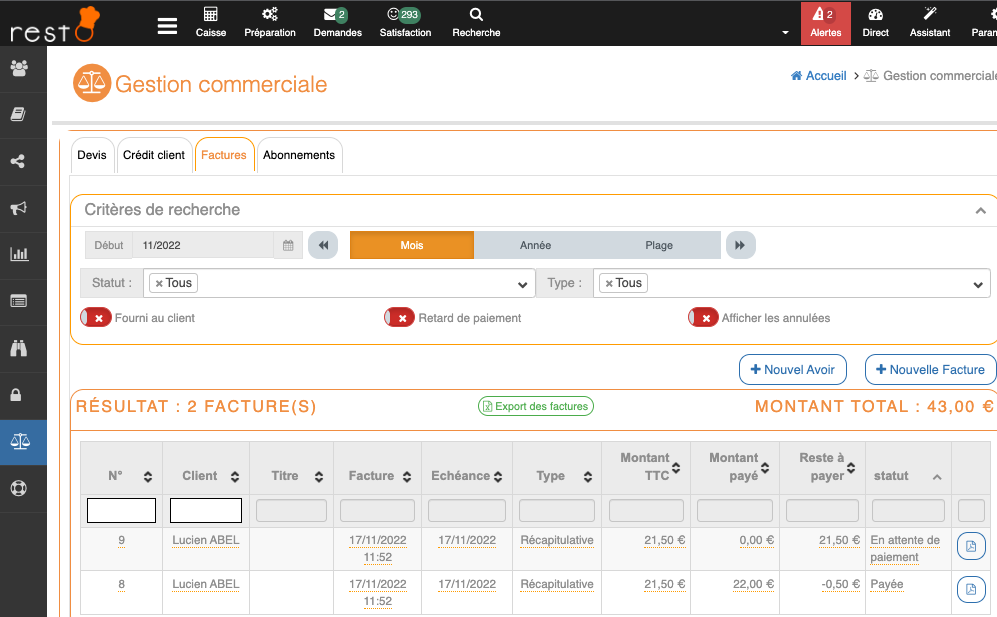The height and width of the screenshot is (617, 997).
Task: Switch to the Devis tab
Action: coord(92,156)
